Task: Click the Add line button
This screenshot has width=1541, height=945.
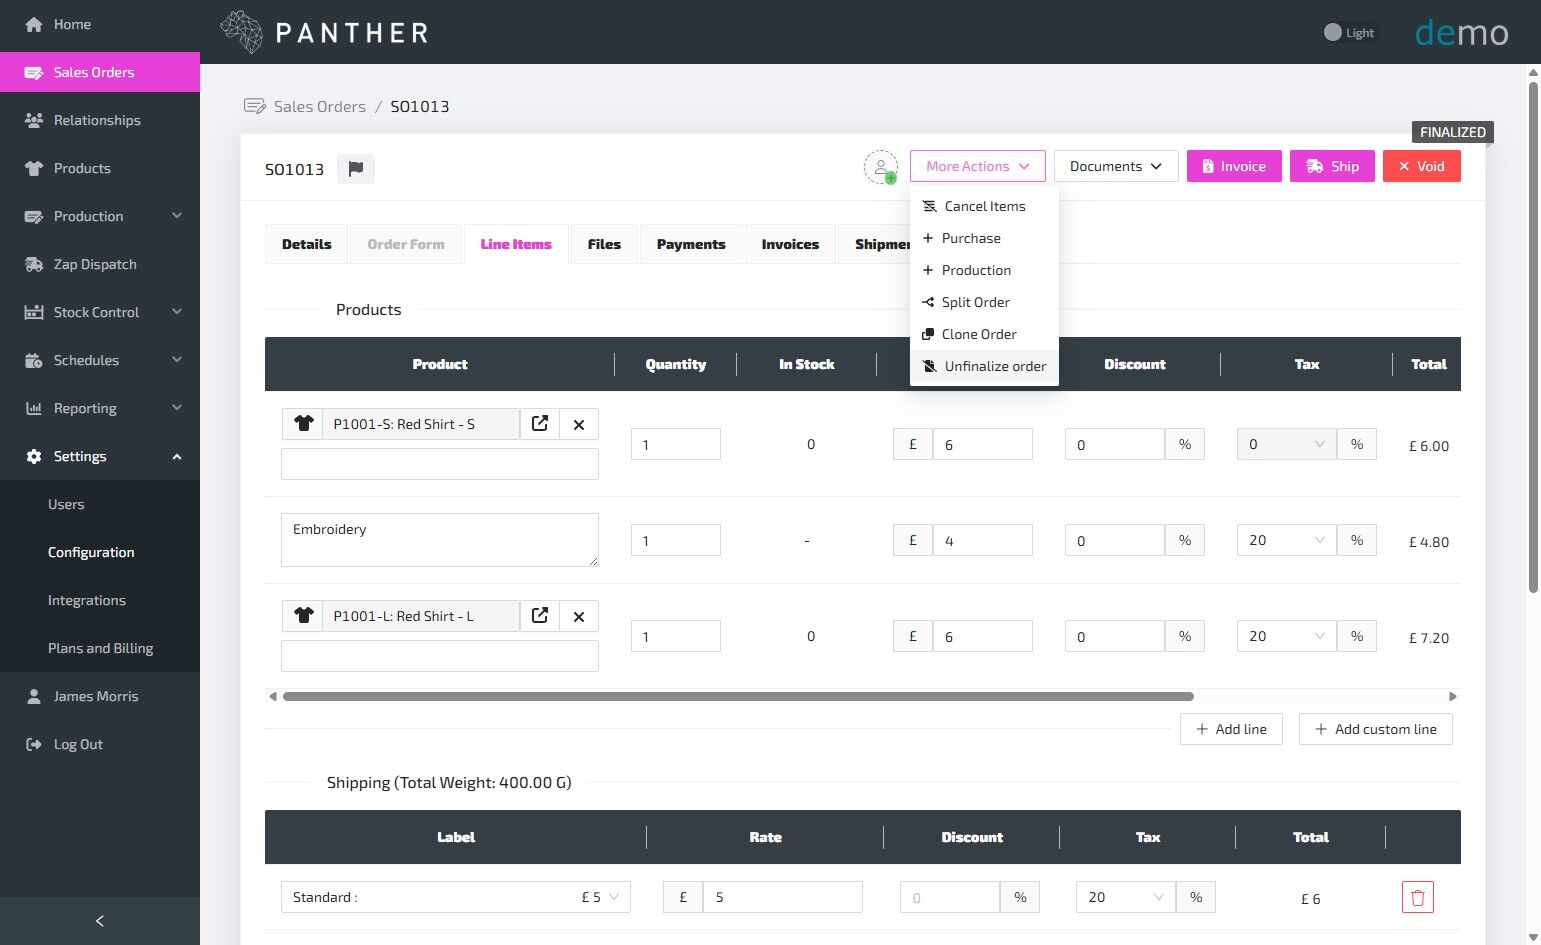Action: [1231, 729]
